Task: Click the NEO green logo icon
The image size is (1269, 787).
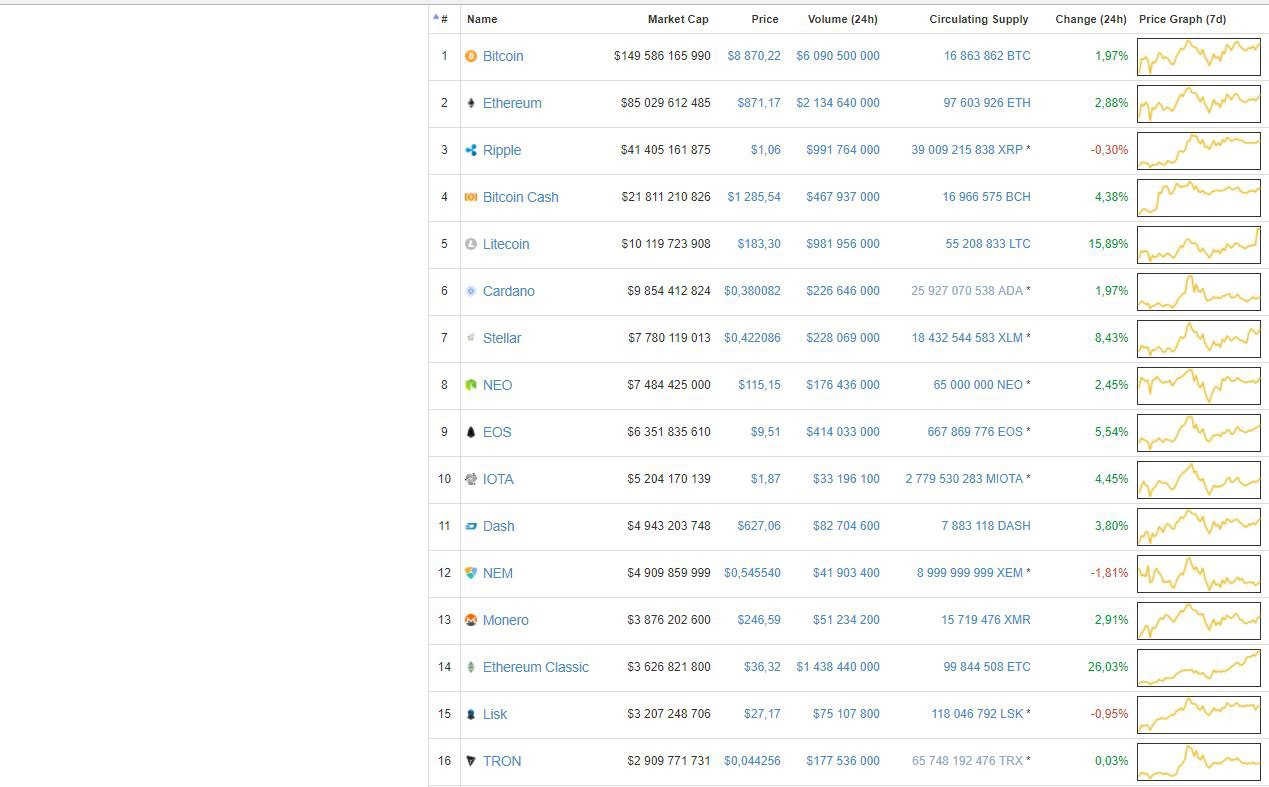Action: [471, 385]
